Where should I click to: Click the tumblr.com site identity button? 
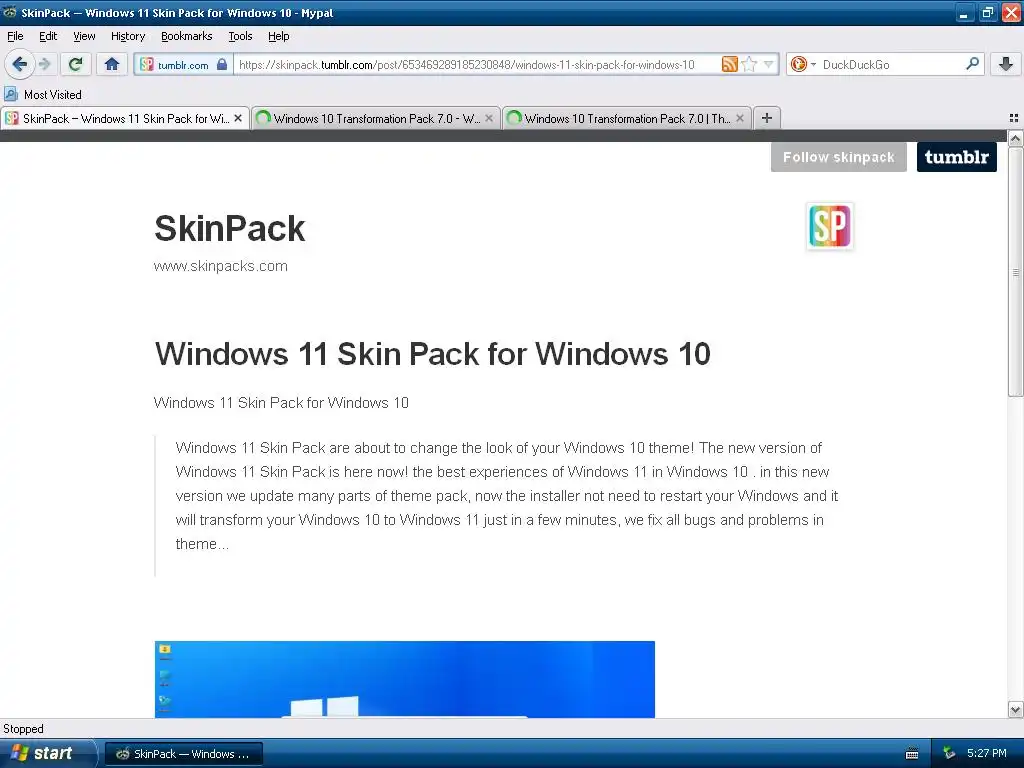(x=184, y=65)
